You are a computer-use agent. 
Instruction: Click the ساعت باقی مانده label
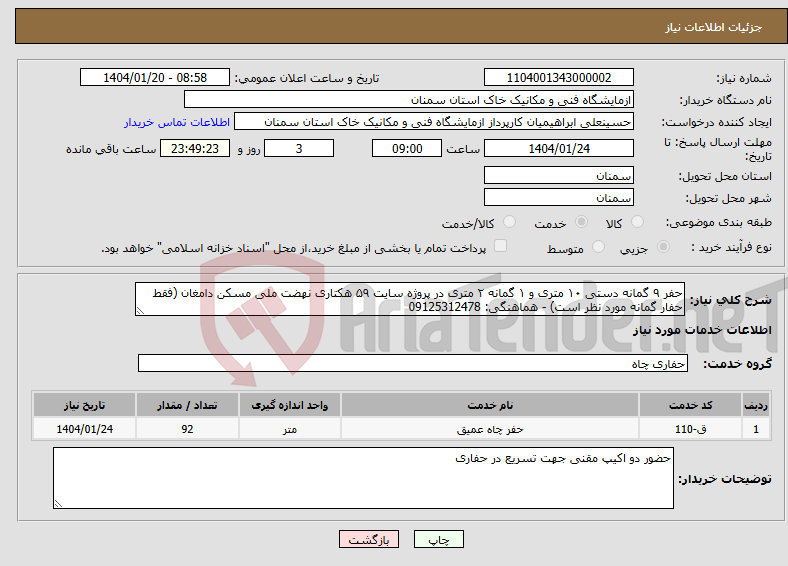click(111, 149)
